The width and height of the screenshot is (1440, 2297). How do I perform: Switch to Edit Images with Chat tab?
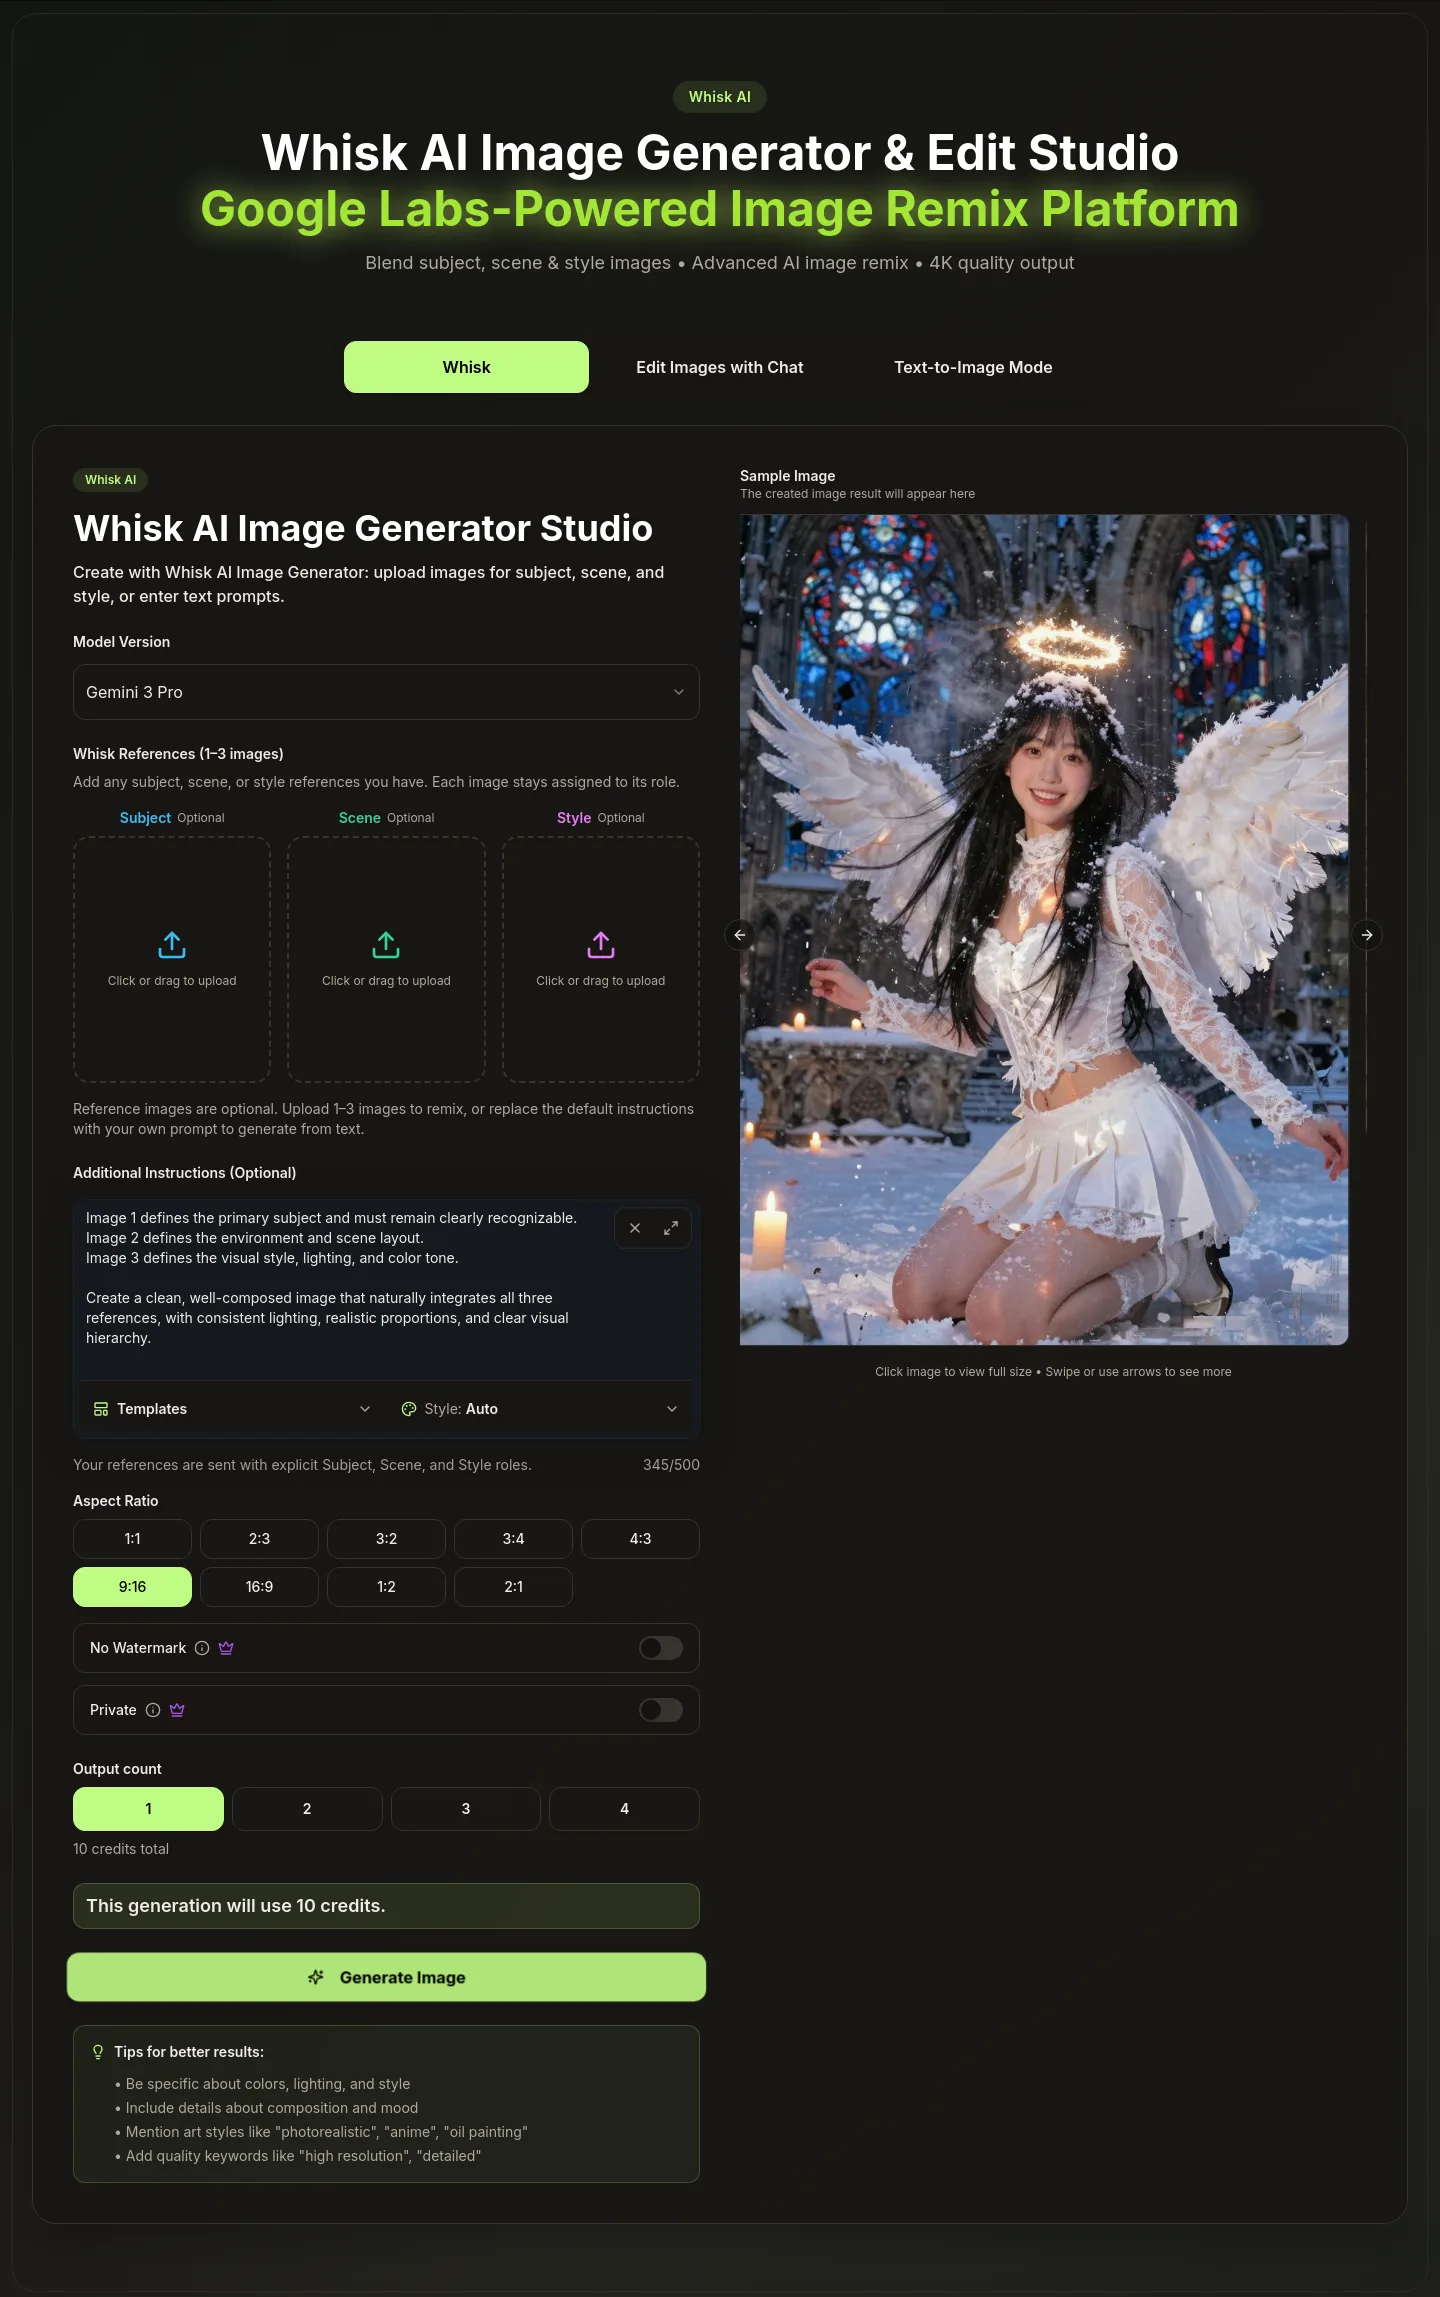[x=720, y=367]
